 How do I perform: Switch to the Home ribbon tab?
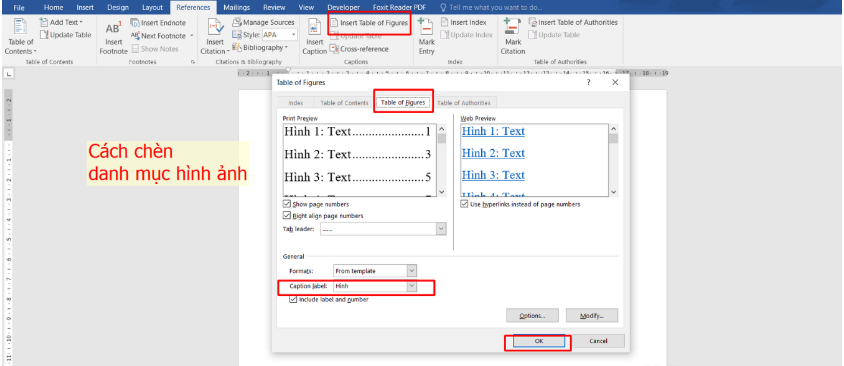[53, 8]
